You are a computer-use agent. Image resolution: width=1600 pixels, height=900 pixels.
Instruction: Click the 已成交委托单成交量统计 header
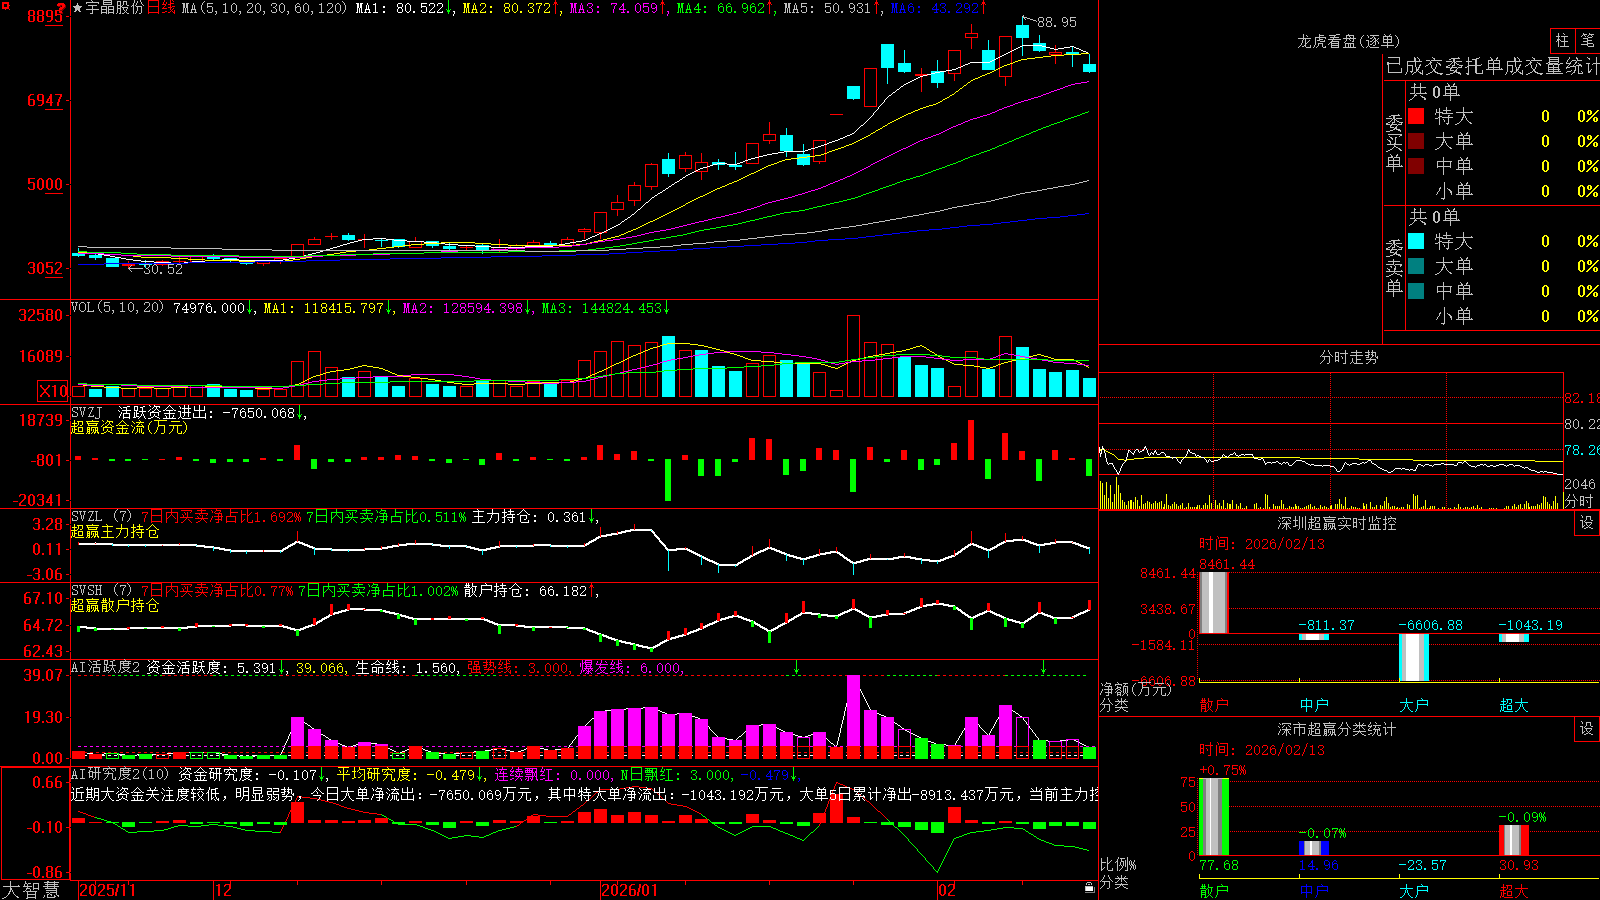point(1492,66)
